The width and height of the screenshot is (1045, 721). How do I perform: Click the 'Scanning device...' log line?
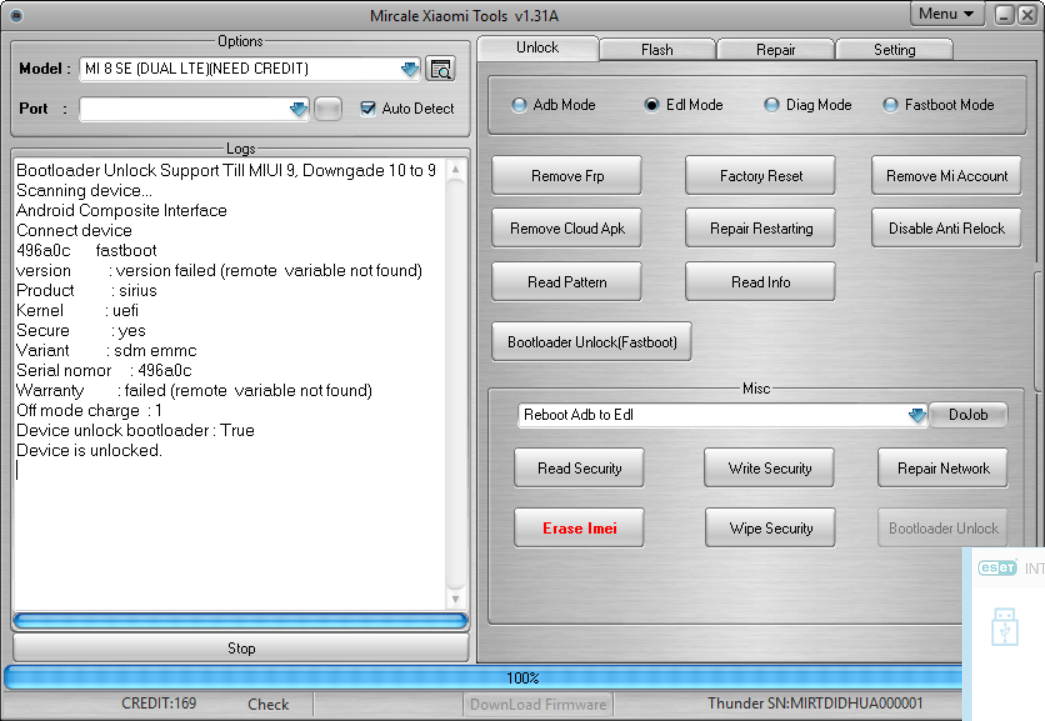84,191
